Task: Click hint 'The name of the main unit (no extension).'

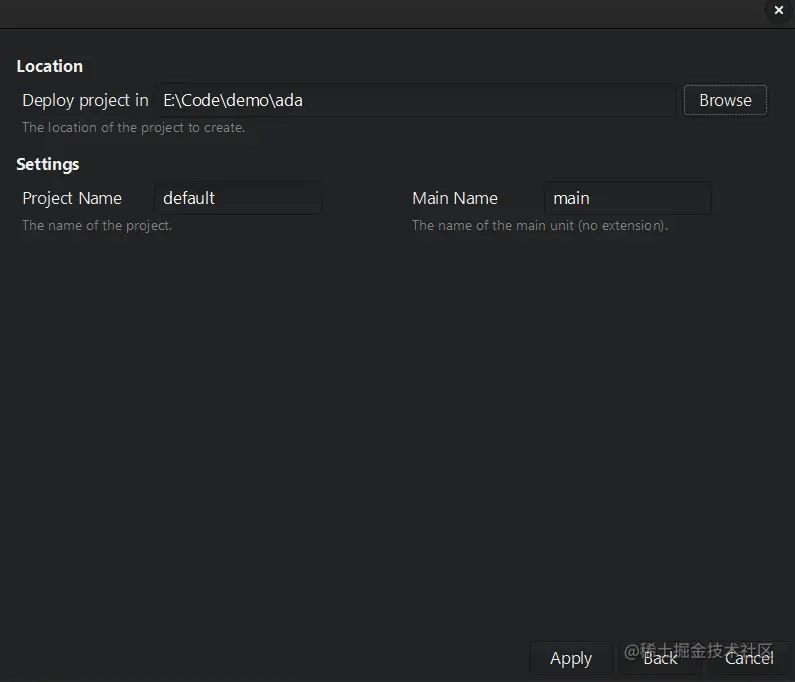Action: (x=540, y=225)
